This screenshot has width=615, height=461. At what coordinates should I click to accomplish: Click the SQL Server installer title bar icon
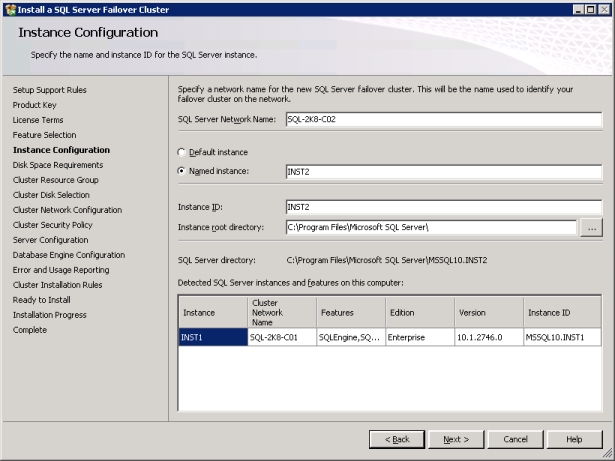(11, 10)
